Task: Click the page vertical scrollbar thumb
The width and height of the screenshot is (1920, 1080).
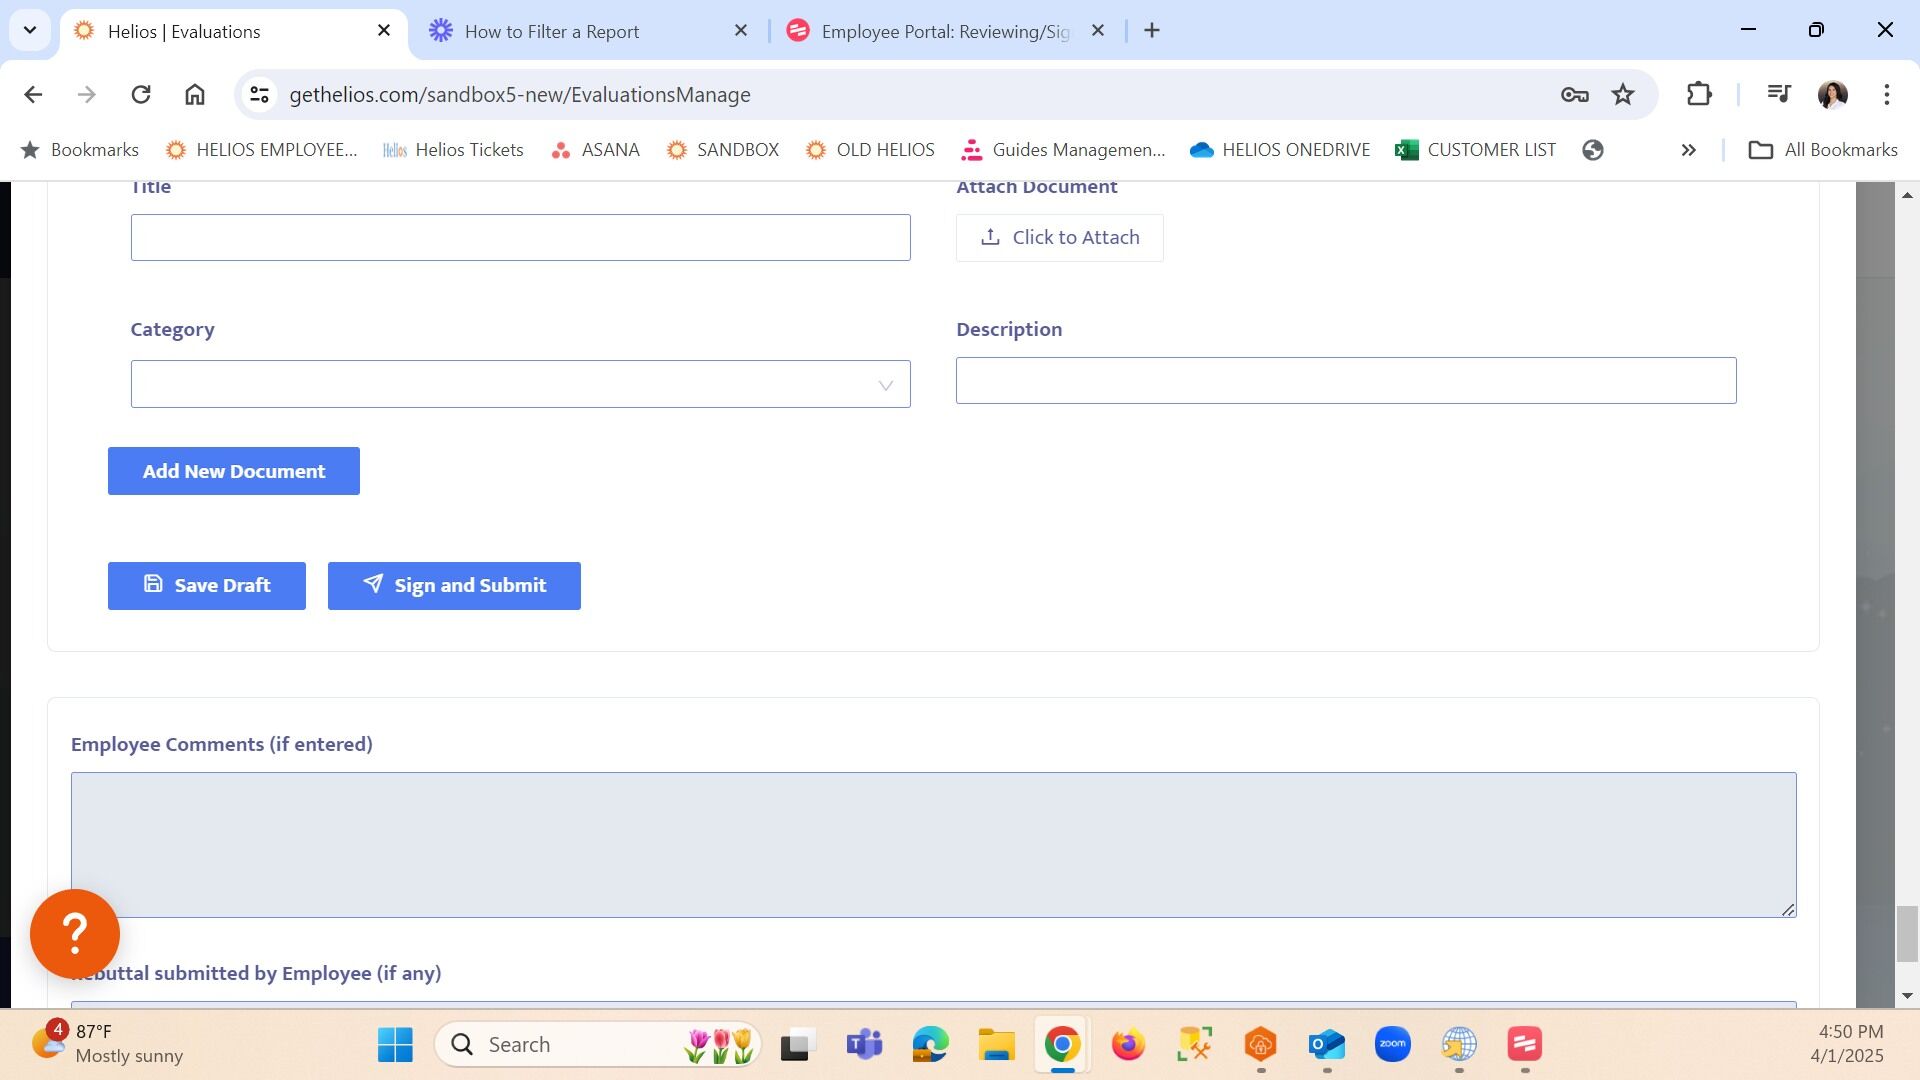Action: [x=1907, y=932]
